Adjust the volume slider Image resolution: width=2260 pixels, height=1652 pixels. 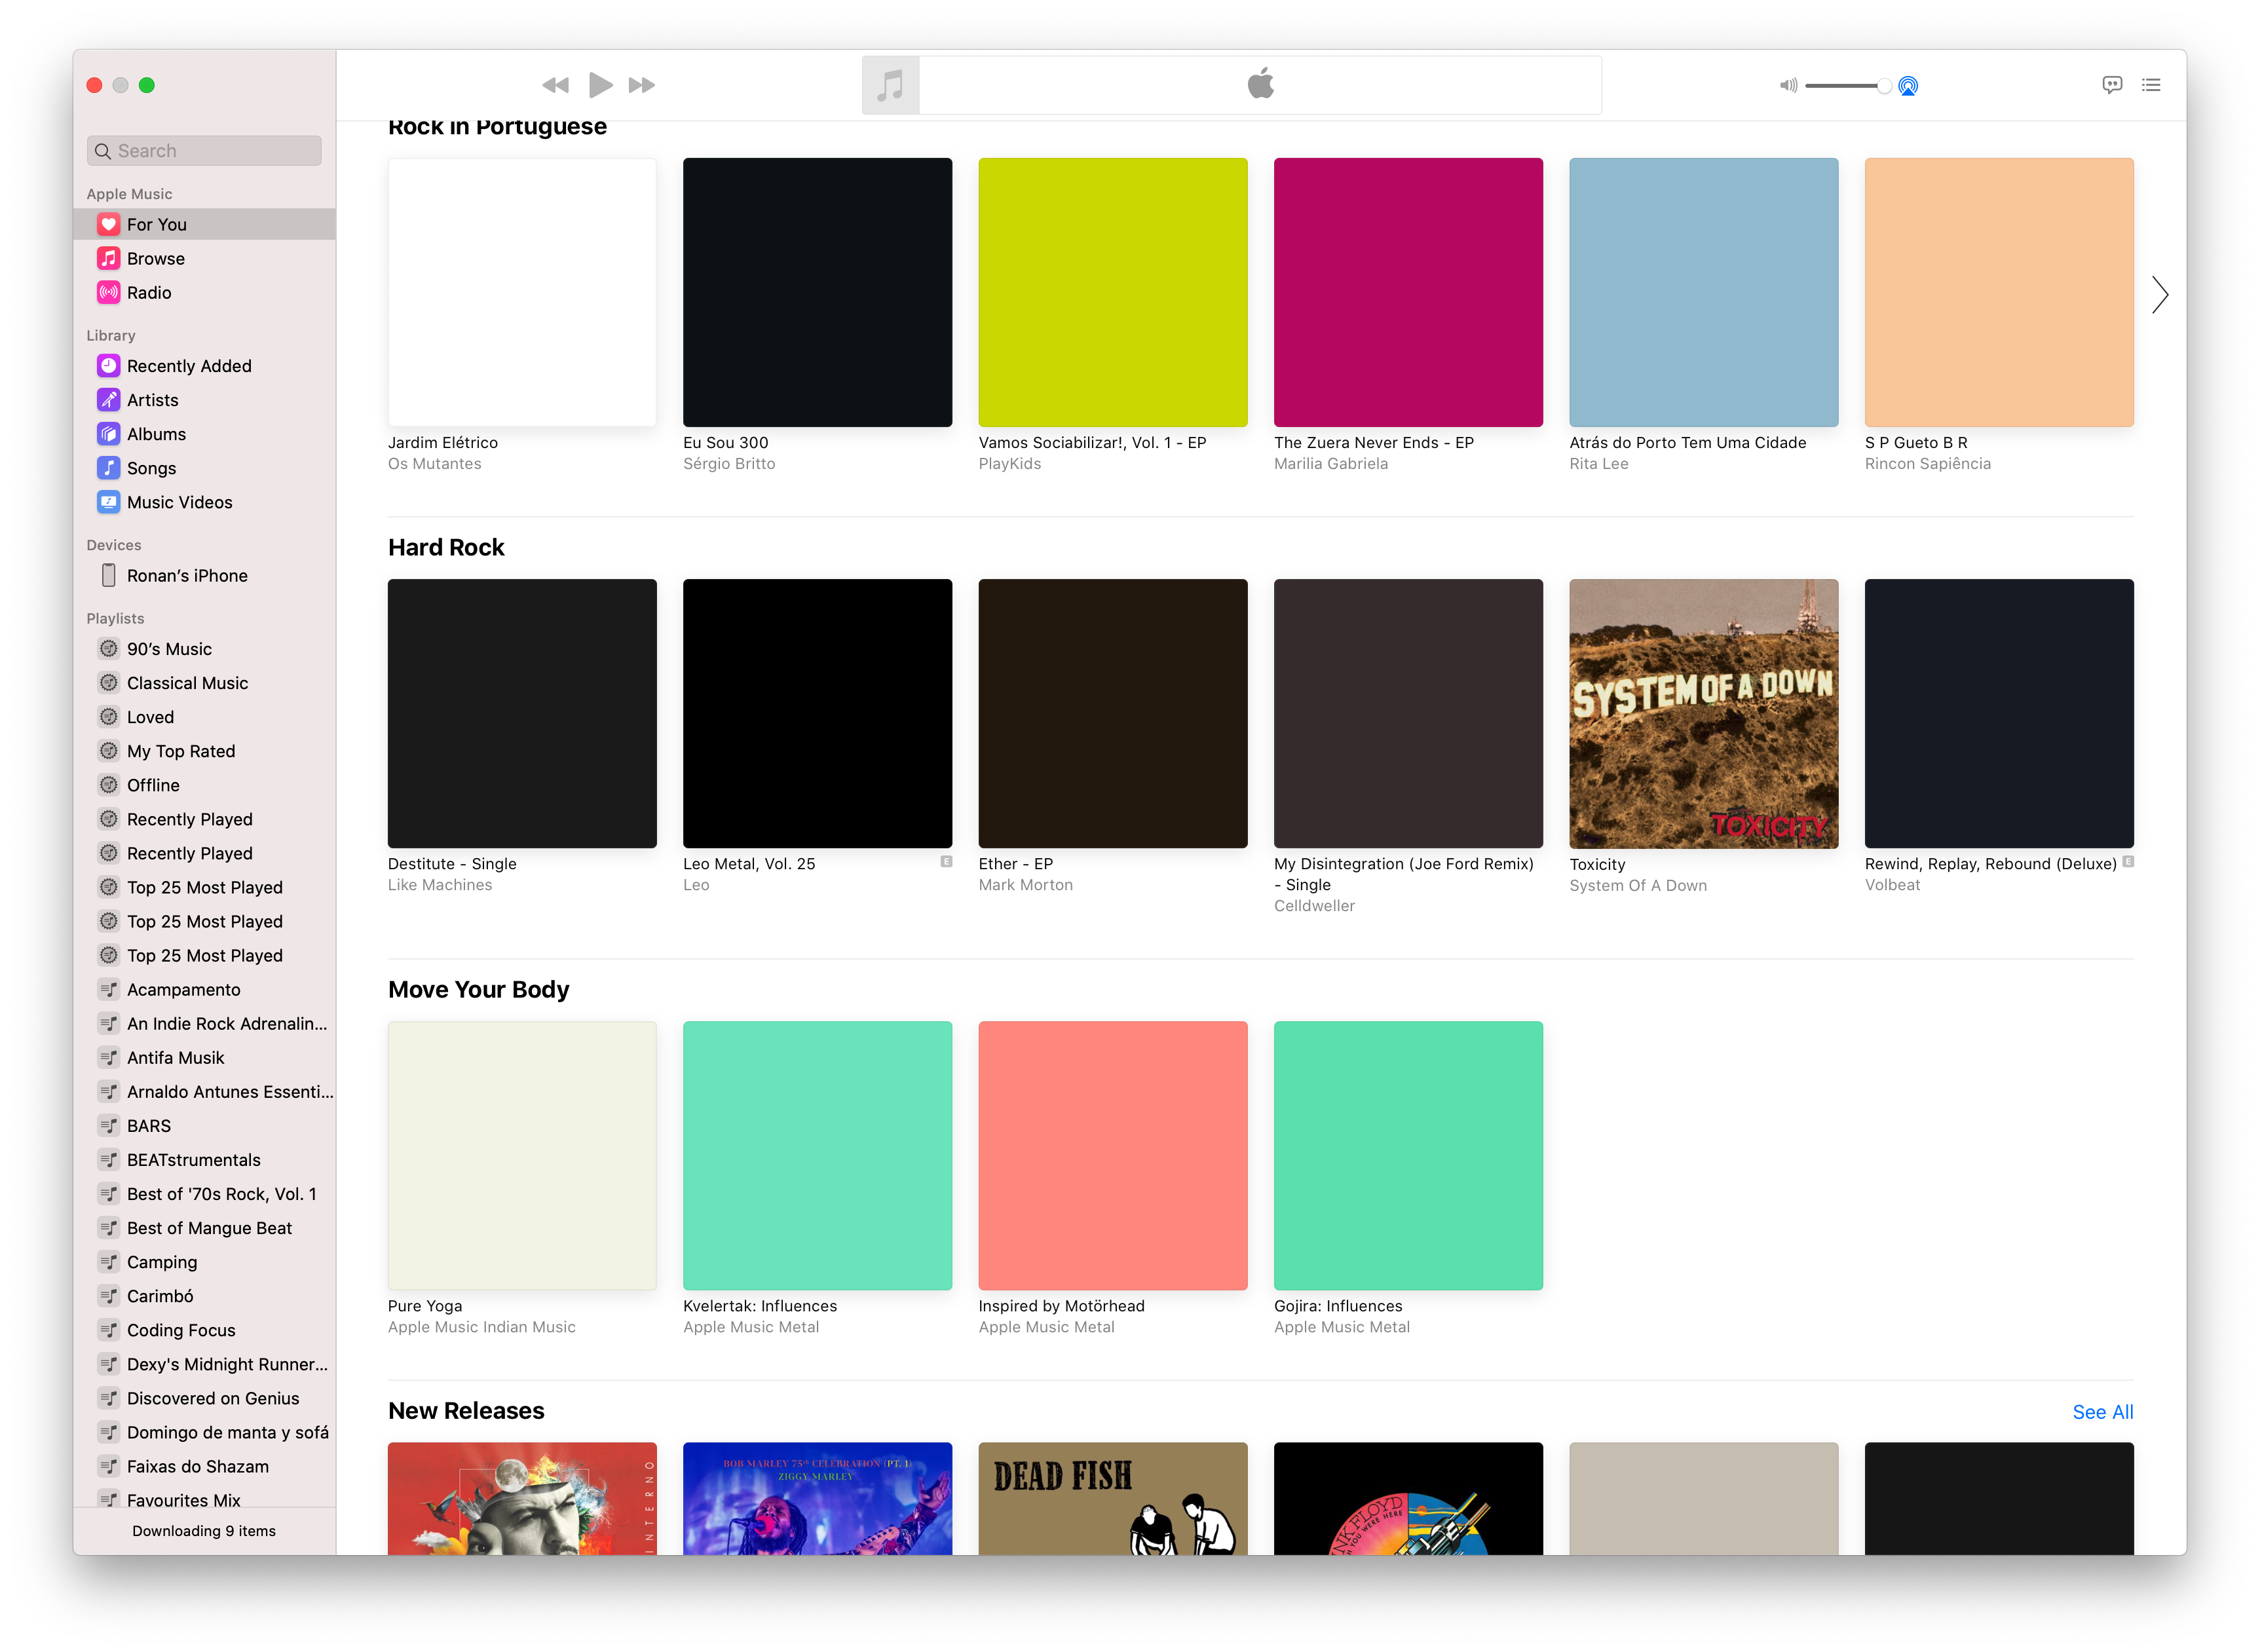pyautogui.click(x=1846, y=86)
